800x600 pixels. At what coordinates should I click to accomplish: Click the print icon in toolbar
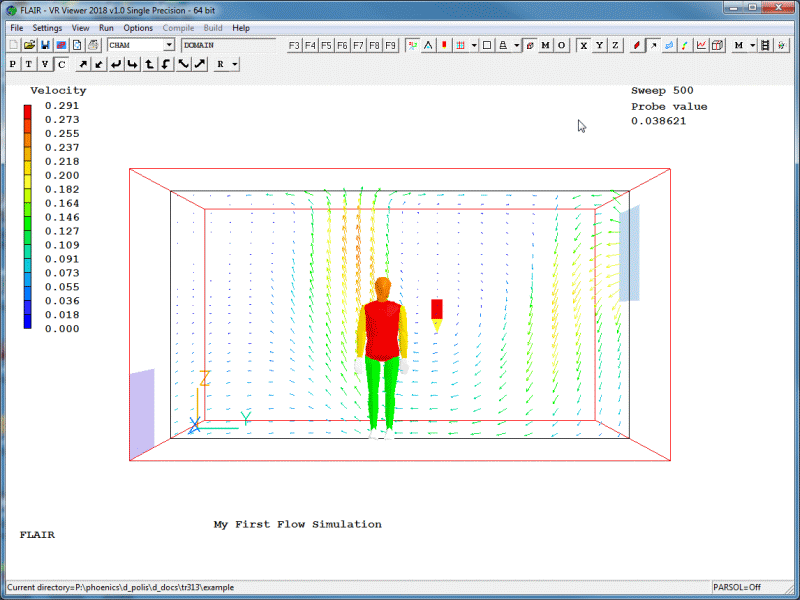93,45
